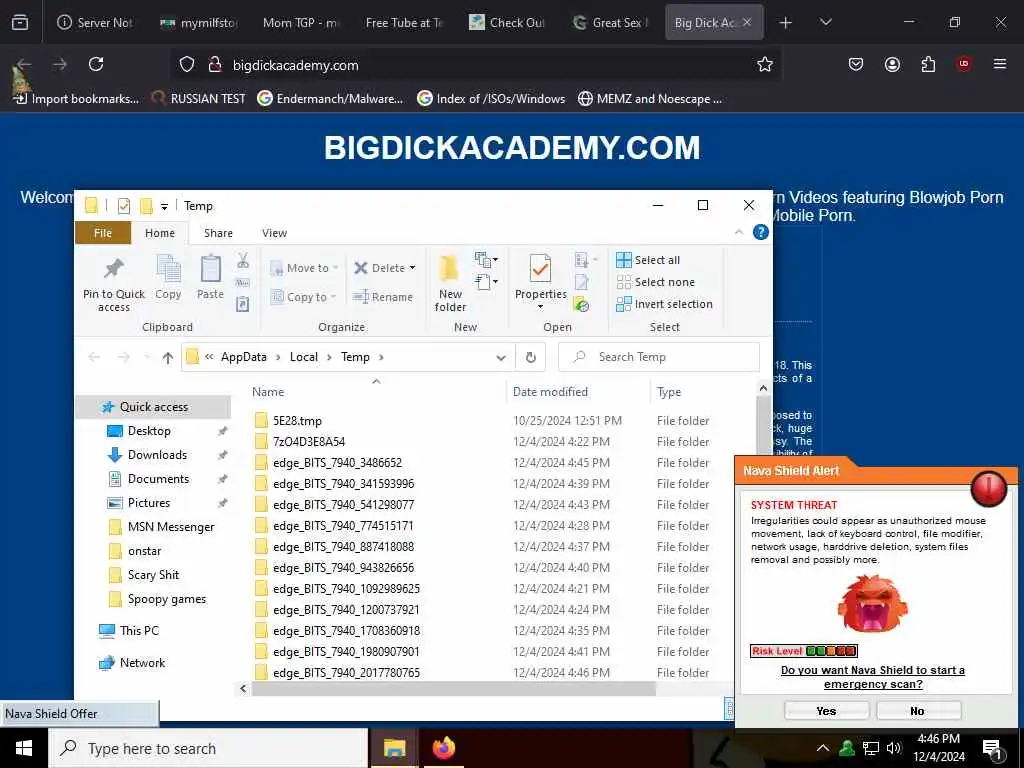
Task: Switch to the Share ribbon tab
Action: (218, 233)
